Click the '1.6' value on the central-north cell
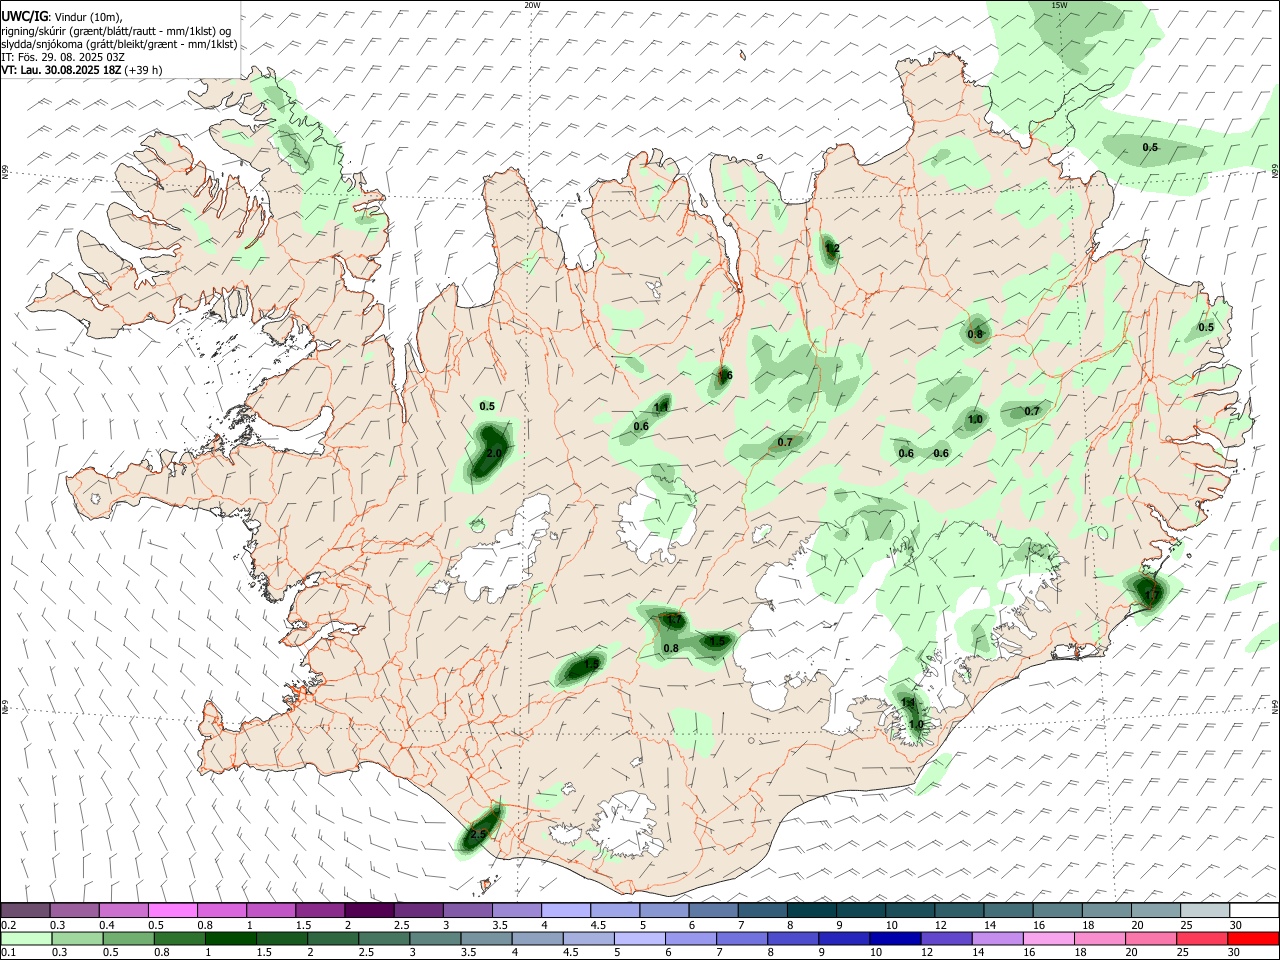 pyautogui.click(x=725, y=376)
